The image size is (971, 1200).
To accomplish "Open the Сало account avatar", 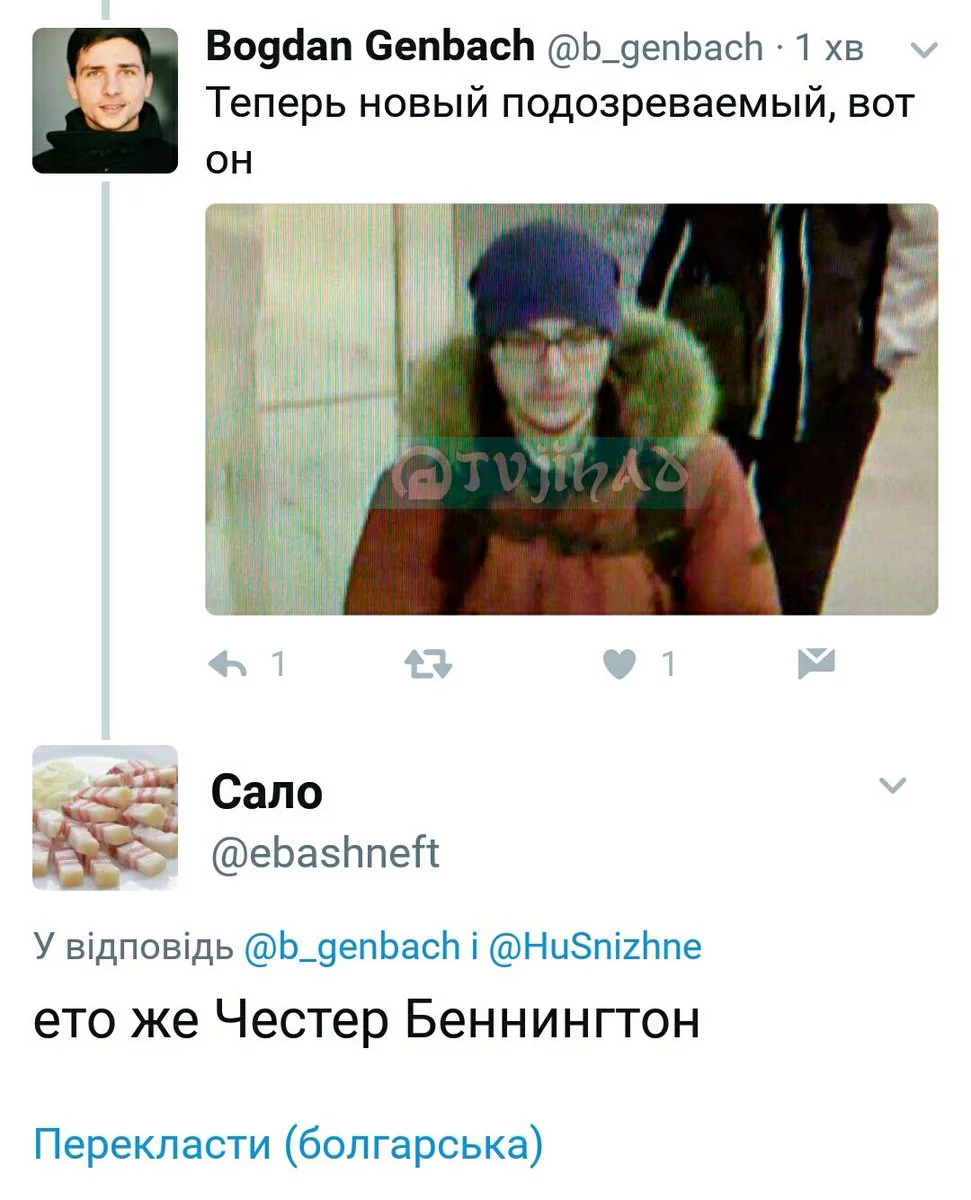I will click(x=105, y=817).
